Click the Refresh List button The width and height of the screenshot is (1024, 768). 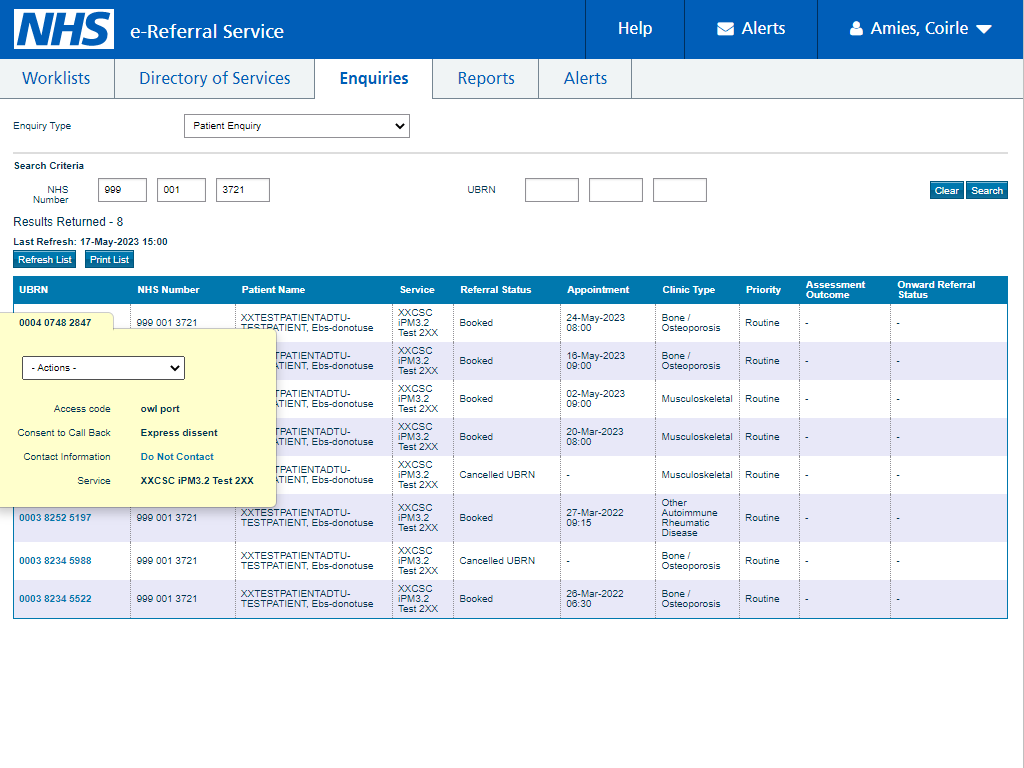pyautogui.click(x=44, y=259)
